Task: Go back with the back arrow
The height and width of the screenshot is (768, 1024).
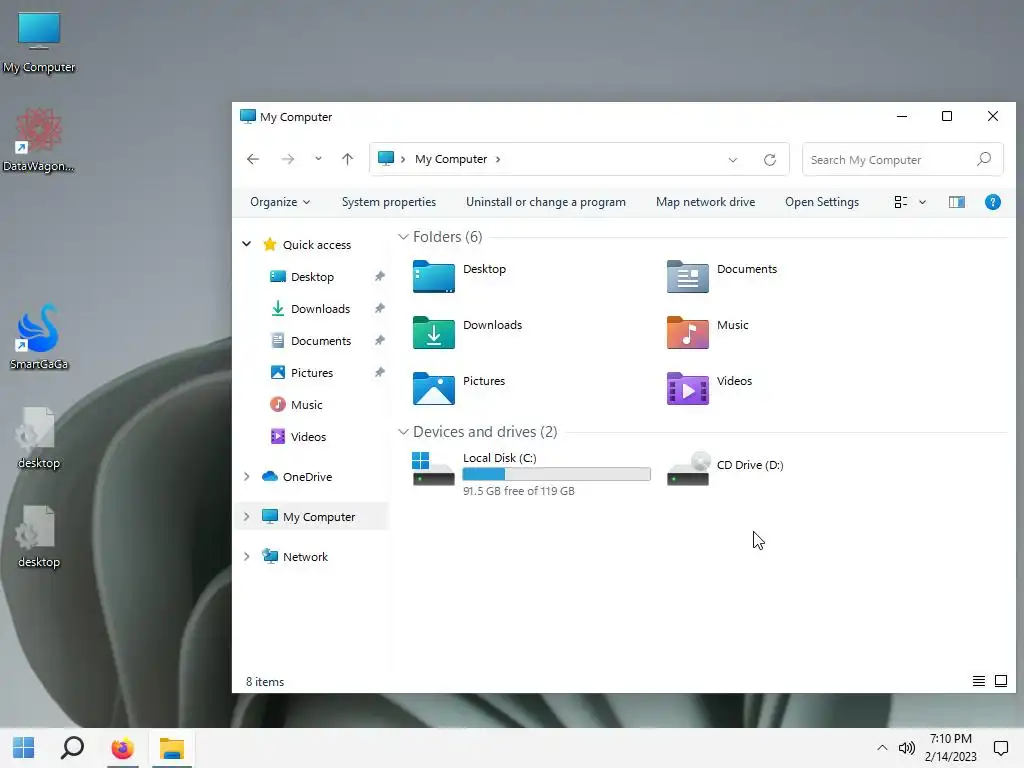Action: point(253,159)
